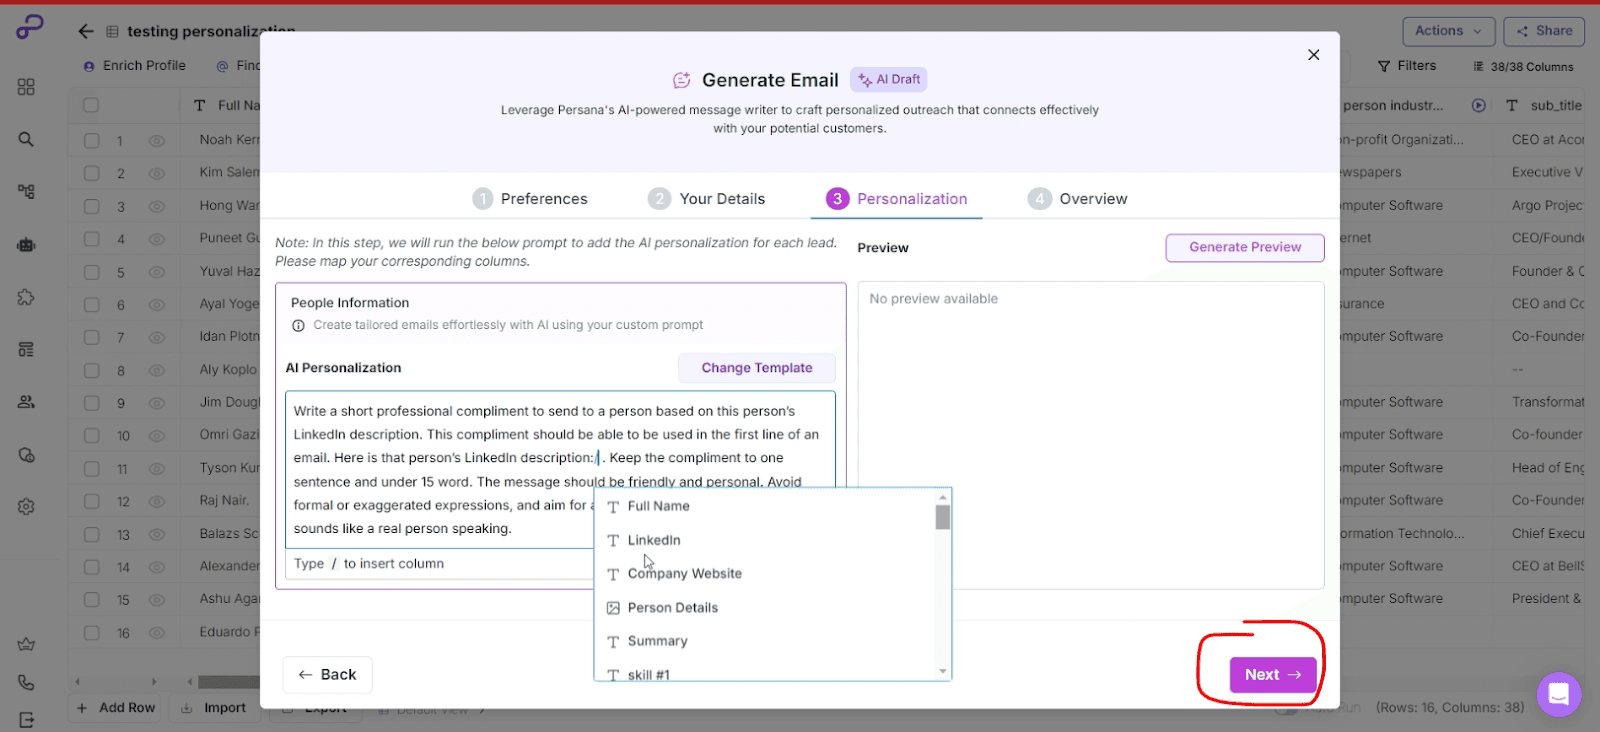1600x732 pixels.
Task: Select Full Name from column dropdown
Action: 765,506
